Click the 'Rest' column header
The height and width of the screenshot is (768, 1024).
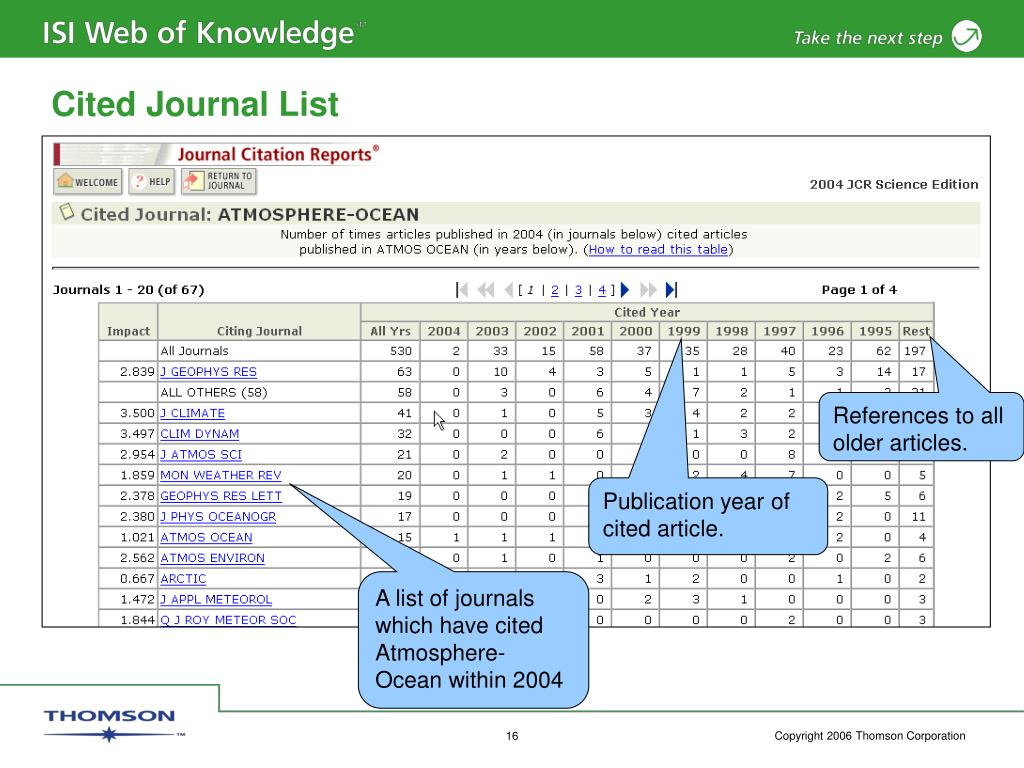pyautogui.click(x=916, y=331)
